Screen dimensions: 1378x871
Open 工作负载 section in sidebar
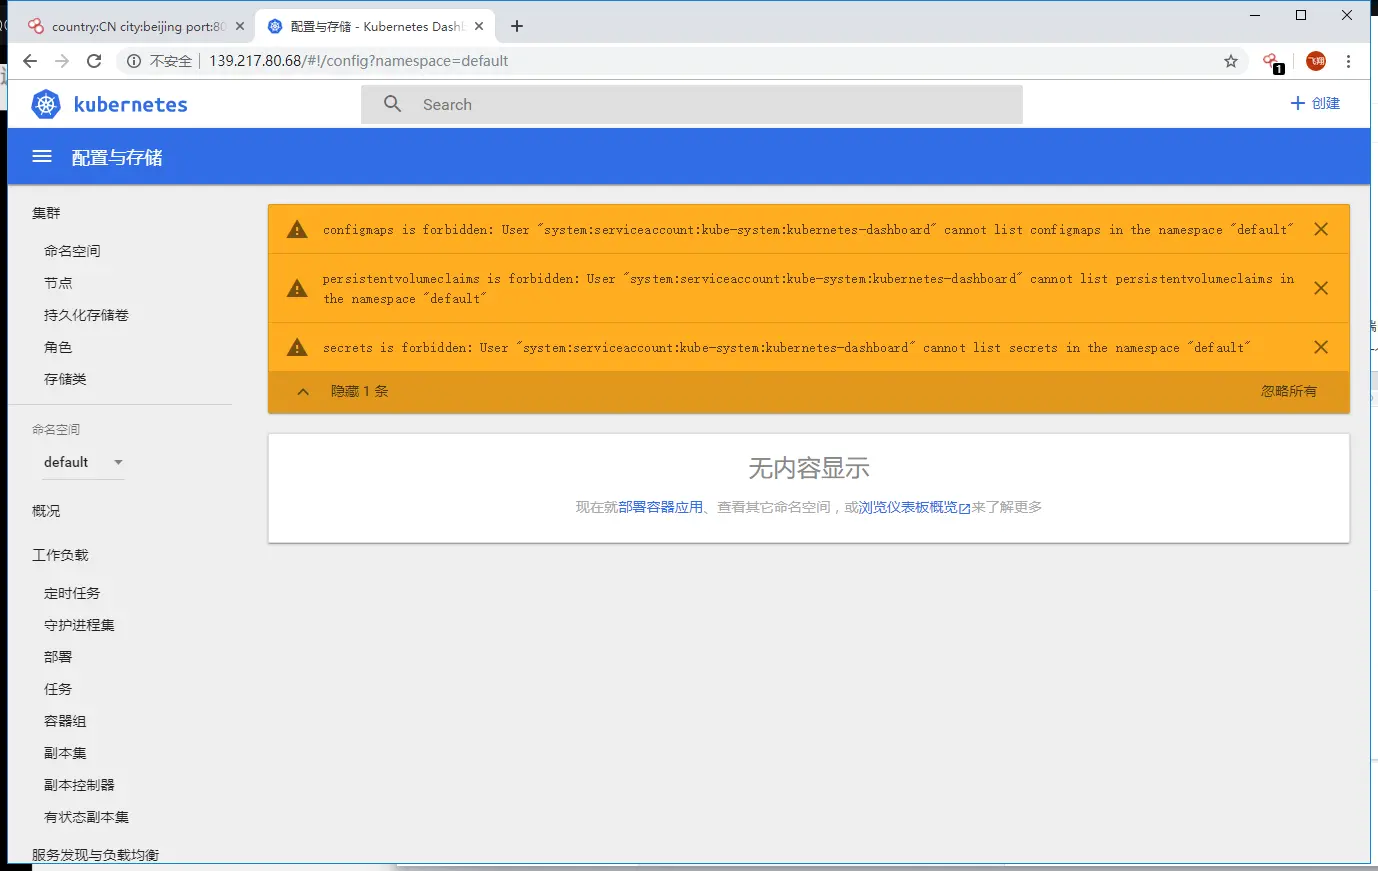(x=60, y=555)
